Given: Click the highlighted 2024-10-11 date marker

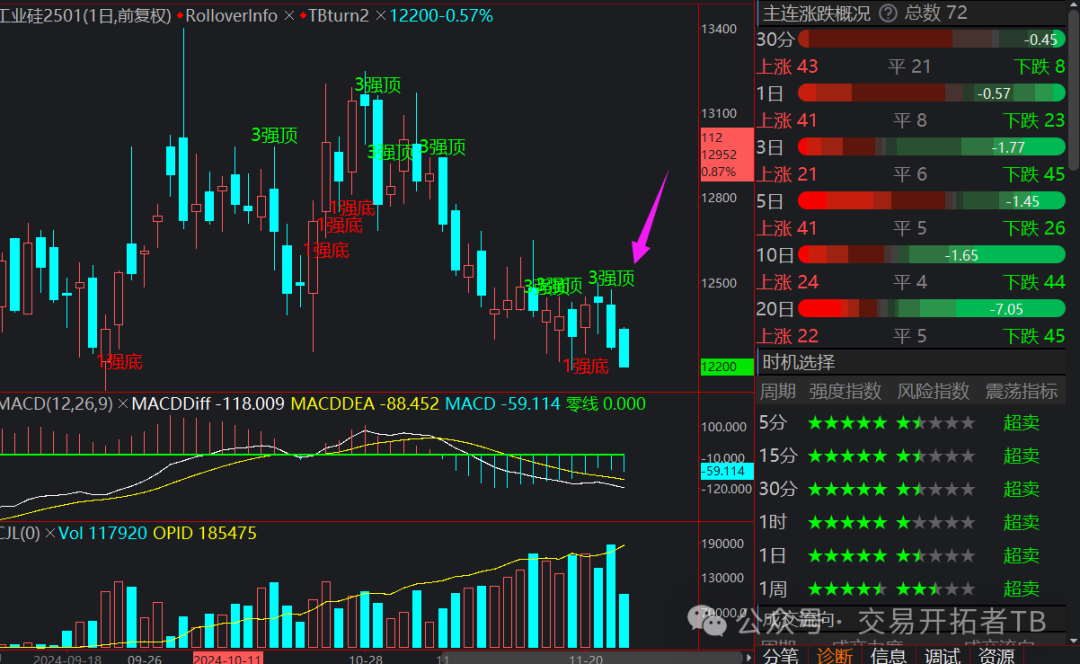Looking at the screenshot, I should click(227, 658).
